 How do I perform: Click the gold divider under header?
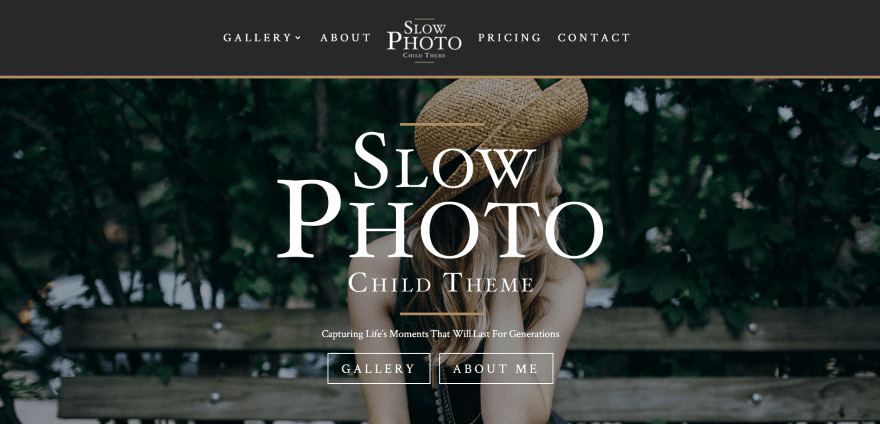pyautogui.click(x=440, y=77)
